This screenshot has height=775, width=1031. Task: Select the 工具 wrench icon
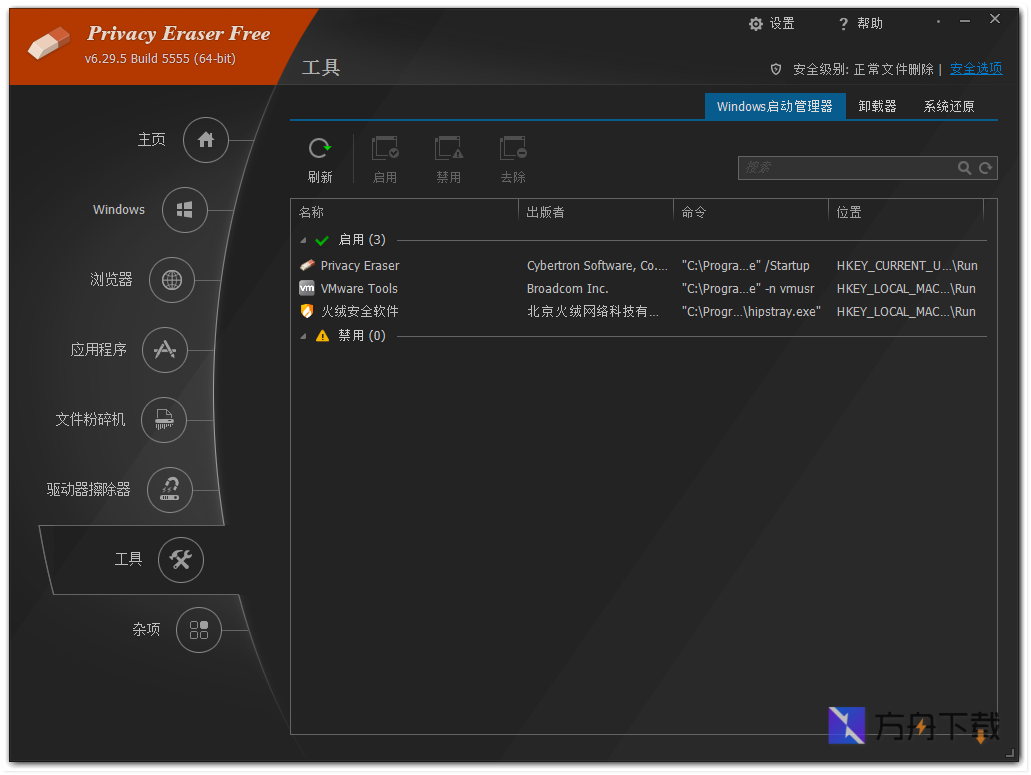181,559
